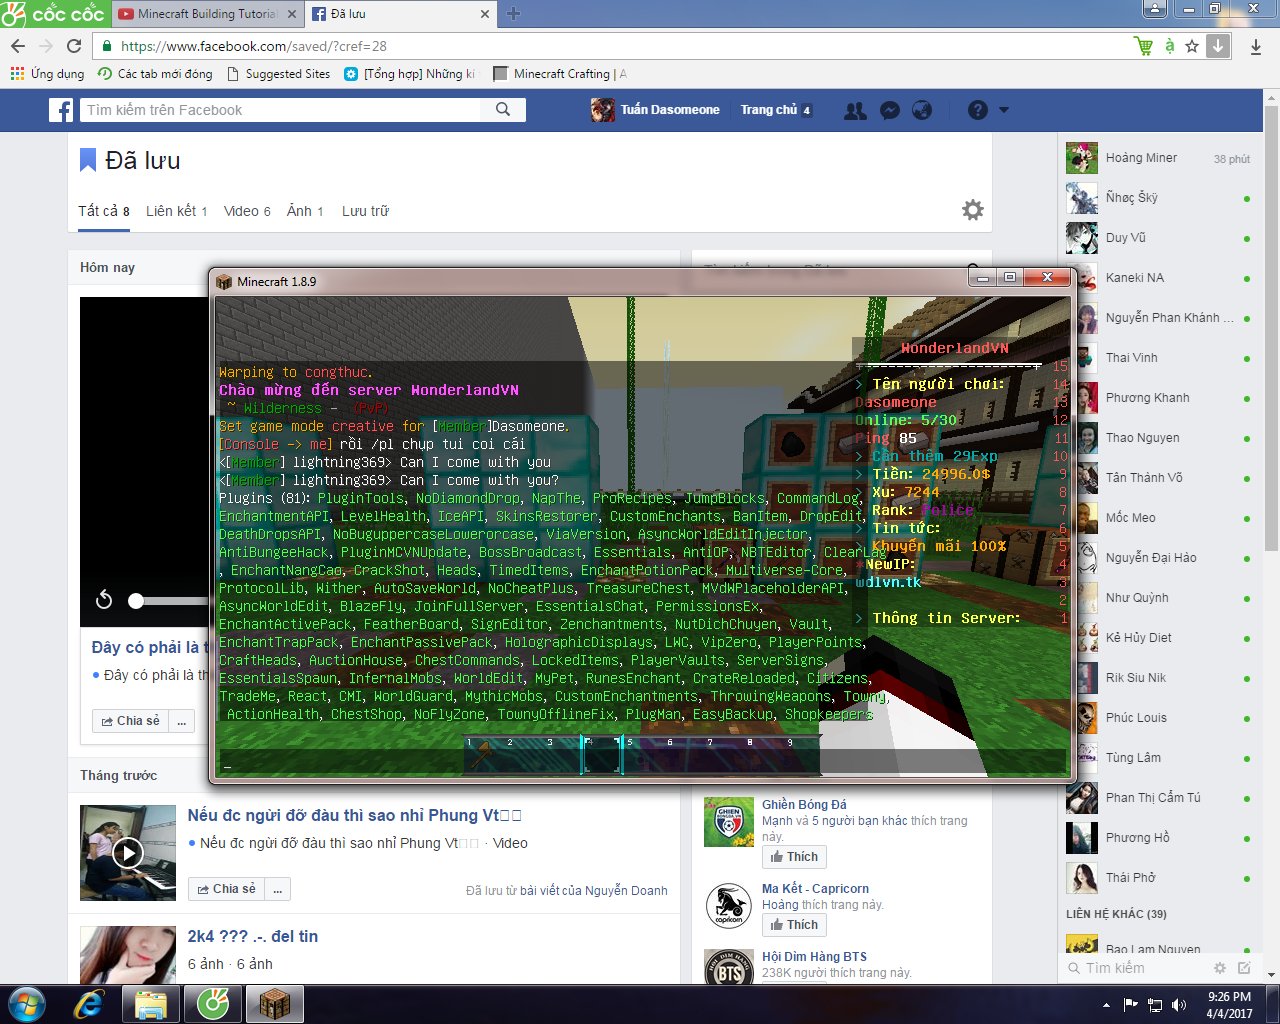Screen dimensions: 1280x1024
Task: Open File Explorer from the taskbar
Action: (x=151, y=1003)
